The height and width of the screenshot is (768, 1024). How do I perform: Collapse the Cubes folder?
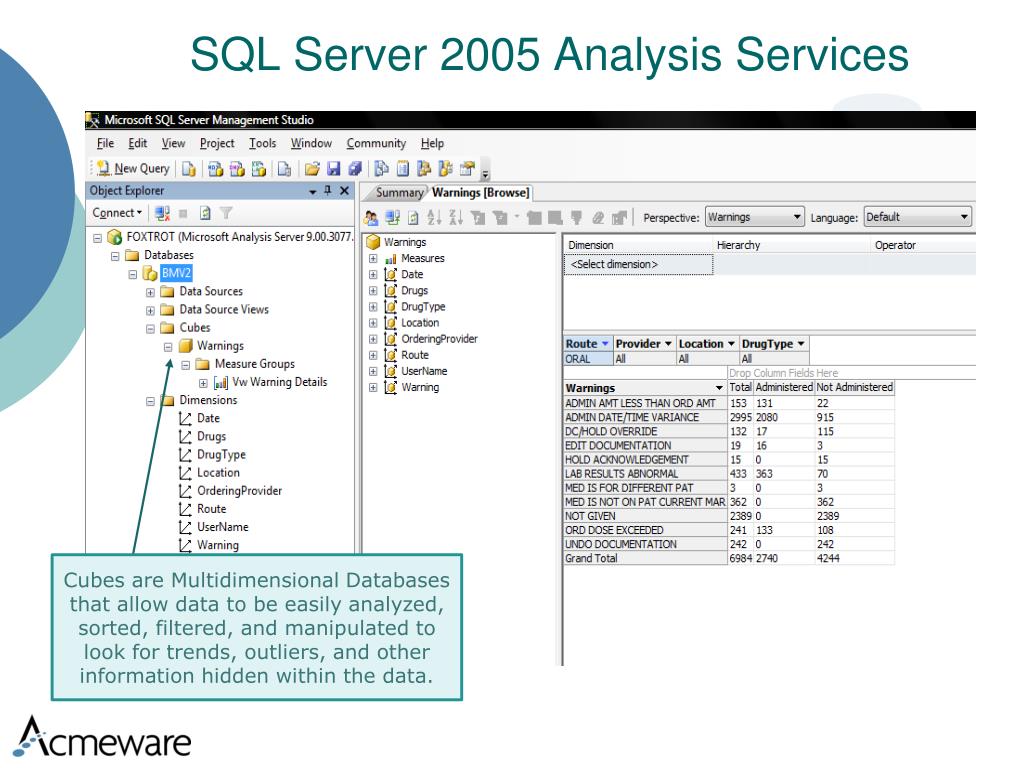(x=150, y=328)
